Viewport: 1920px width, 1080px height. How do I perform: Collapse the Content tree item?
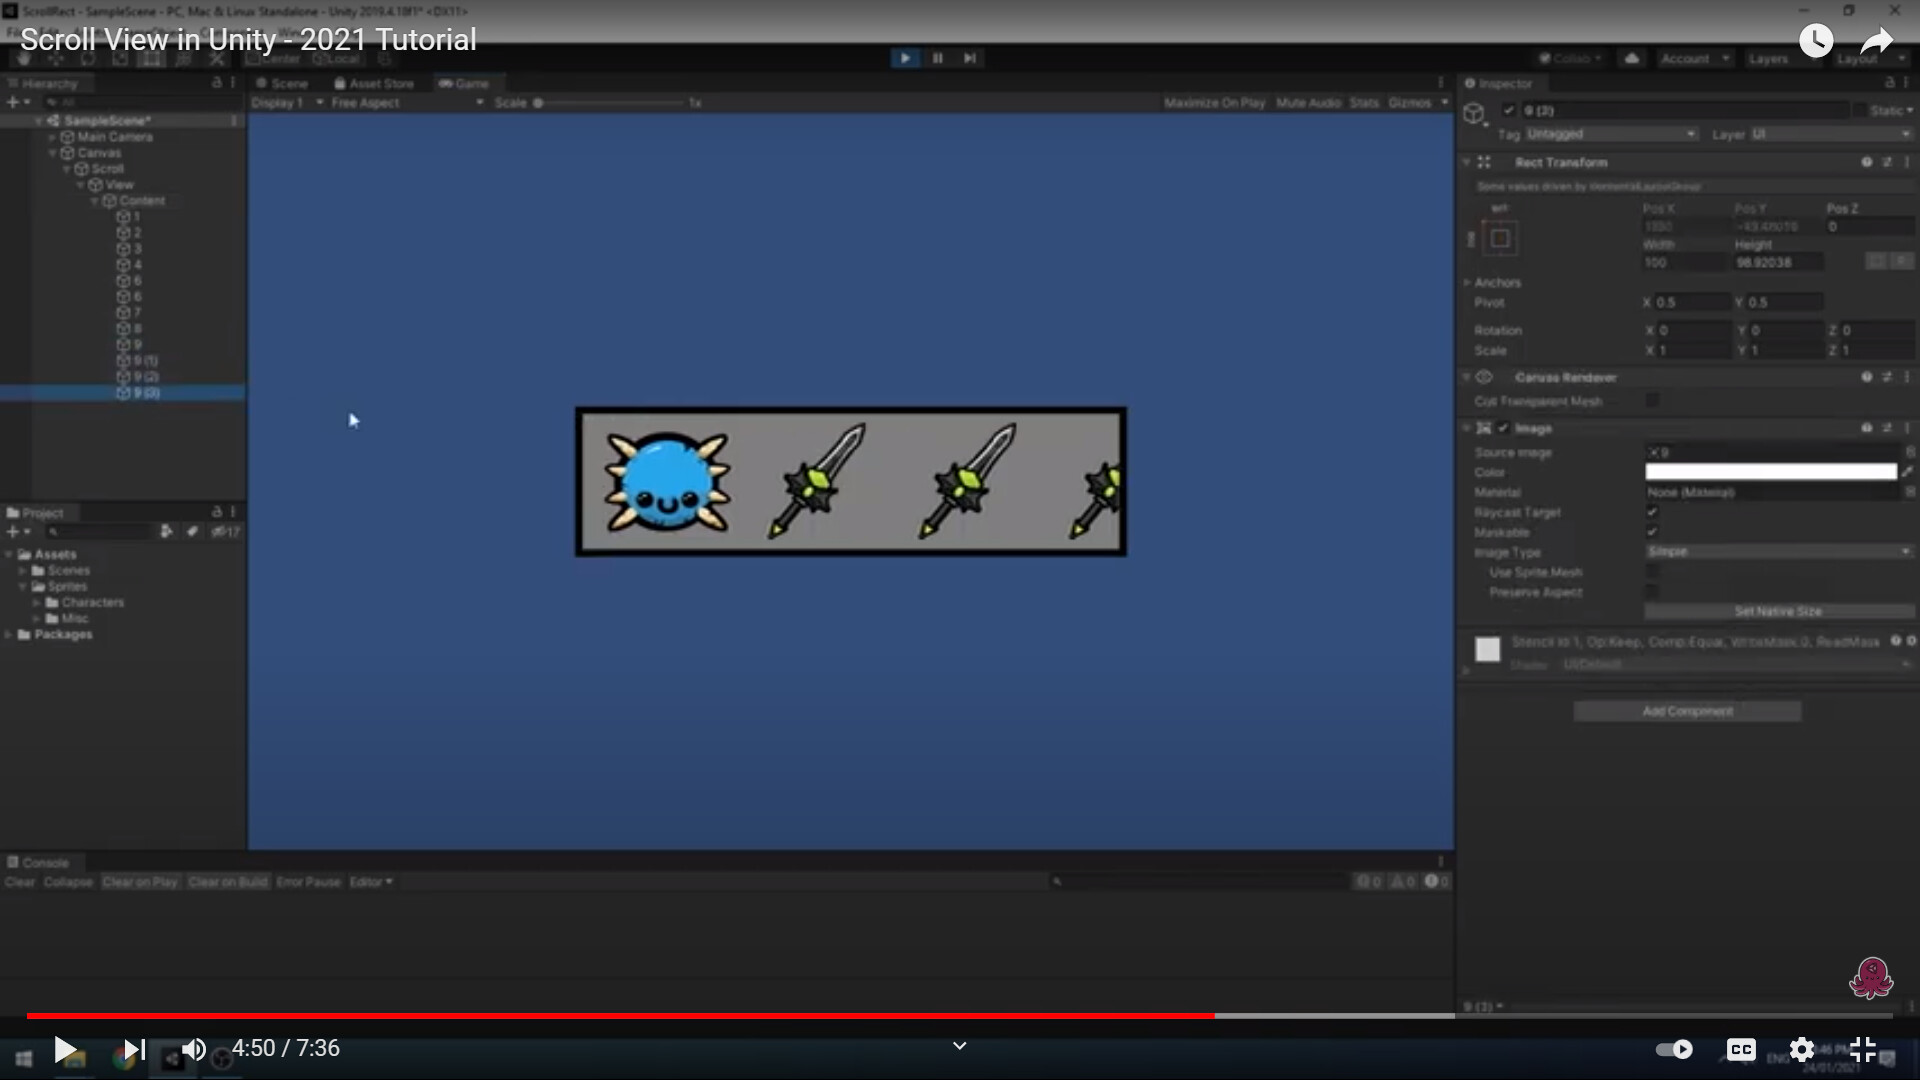[x=96, y=201]
